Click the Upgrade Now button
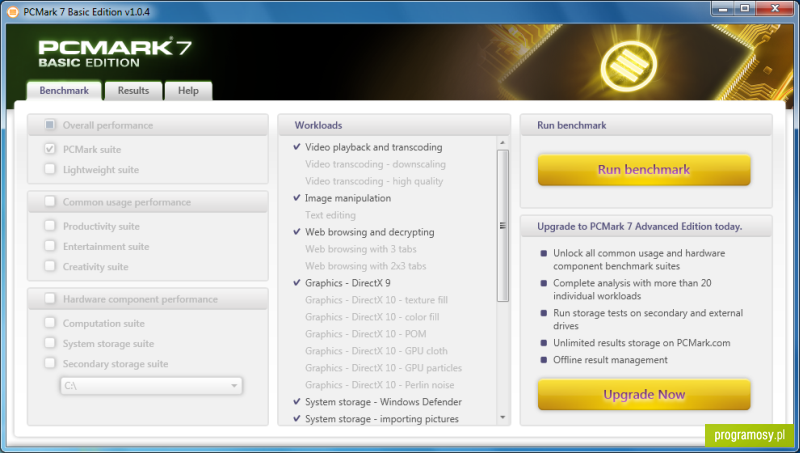 [644, 394]
